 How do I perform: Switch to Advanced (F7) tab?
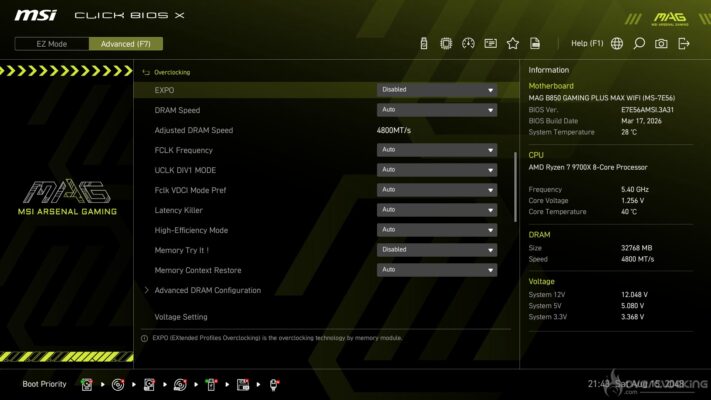click(126, 44)
